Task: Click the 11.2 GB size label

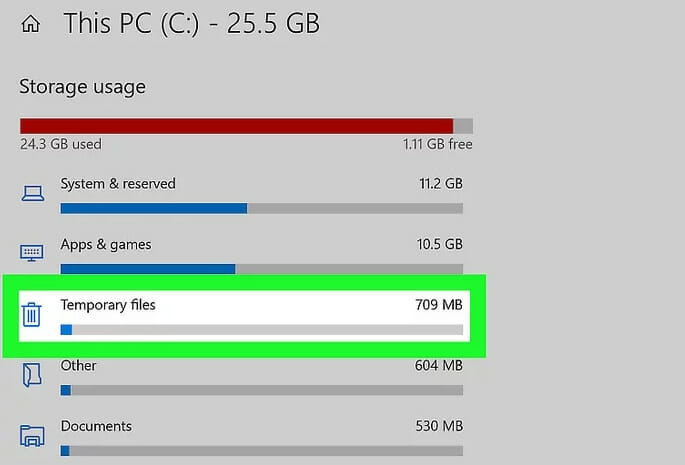Action: (x=441, y=184)
